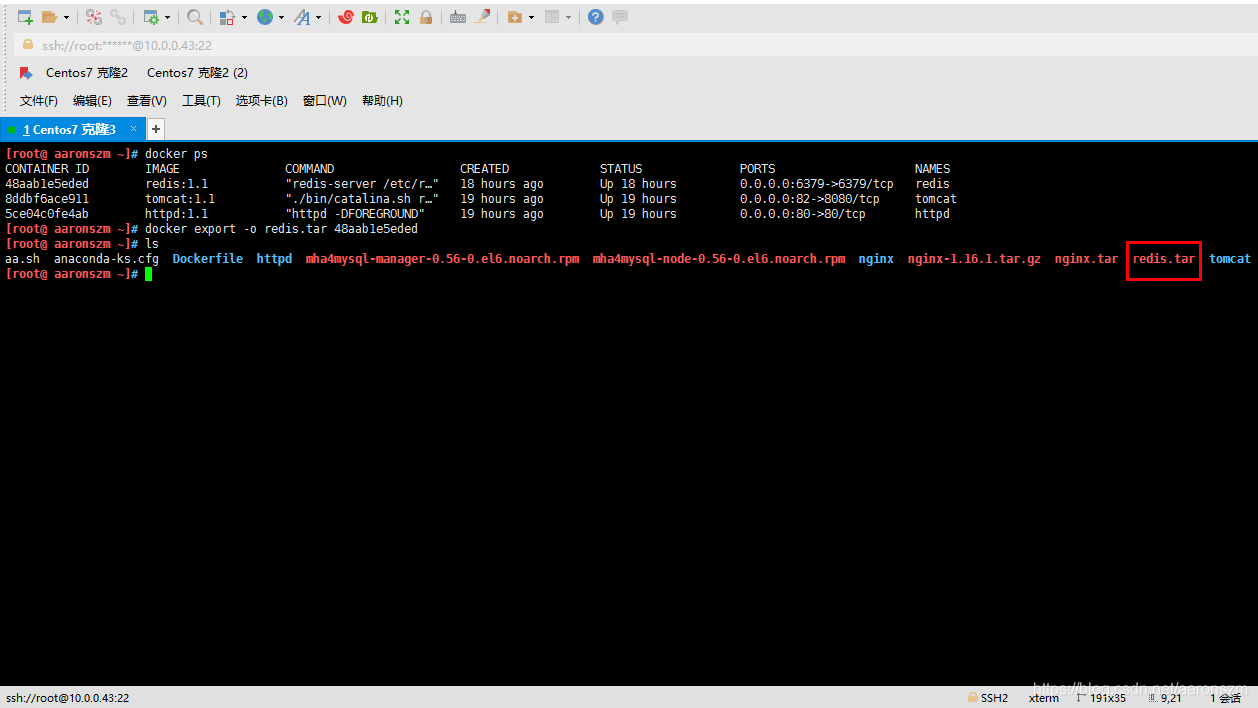Select the '1 Centos7 克隆3' session tab
The width and height of the screenshot is (1258, 708).
(72, 130)
